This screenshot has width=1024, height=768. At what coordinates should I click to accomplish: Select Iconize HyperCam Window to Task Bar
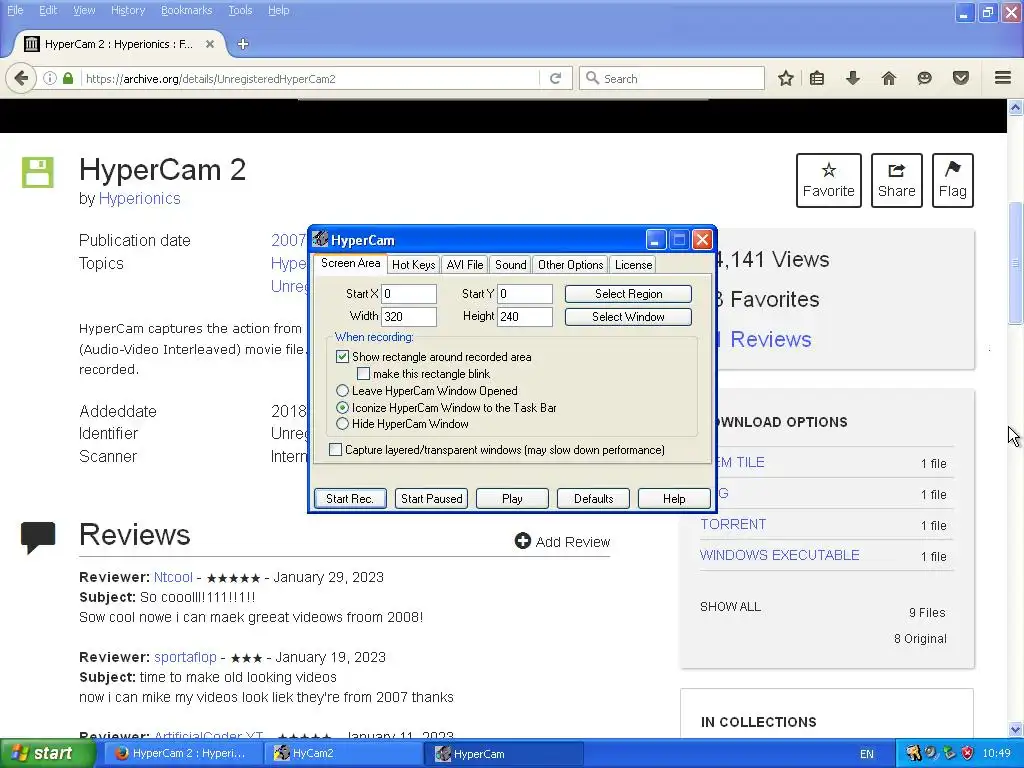pos(342,408)
